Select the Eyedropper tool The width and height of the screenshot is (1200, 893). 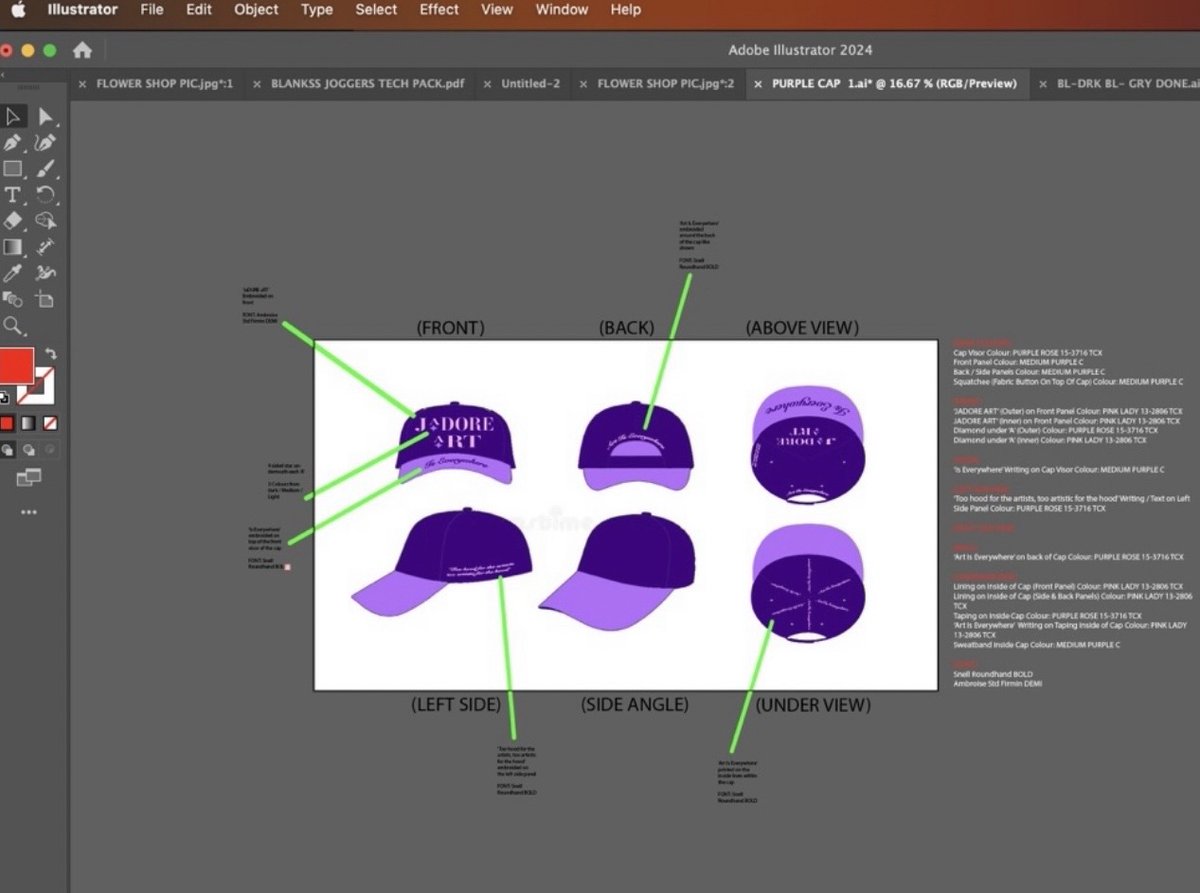pyautogui.click(x=13, y=273)
